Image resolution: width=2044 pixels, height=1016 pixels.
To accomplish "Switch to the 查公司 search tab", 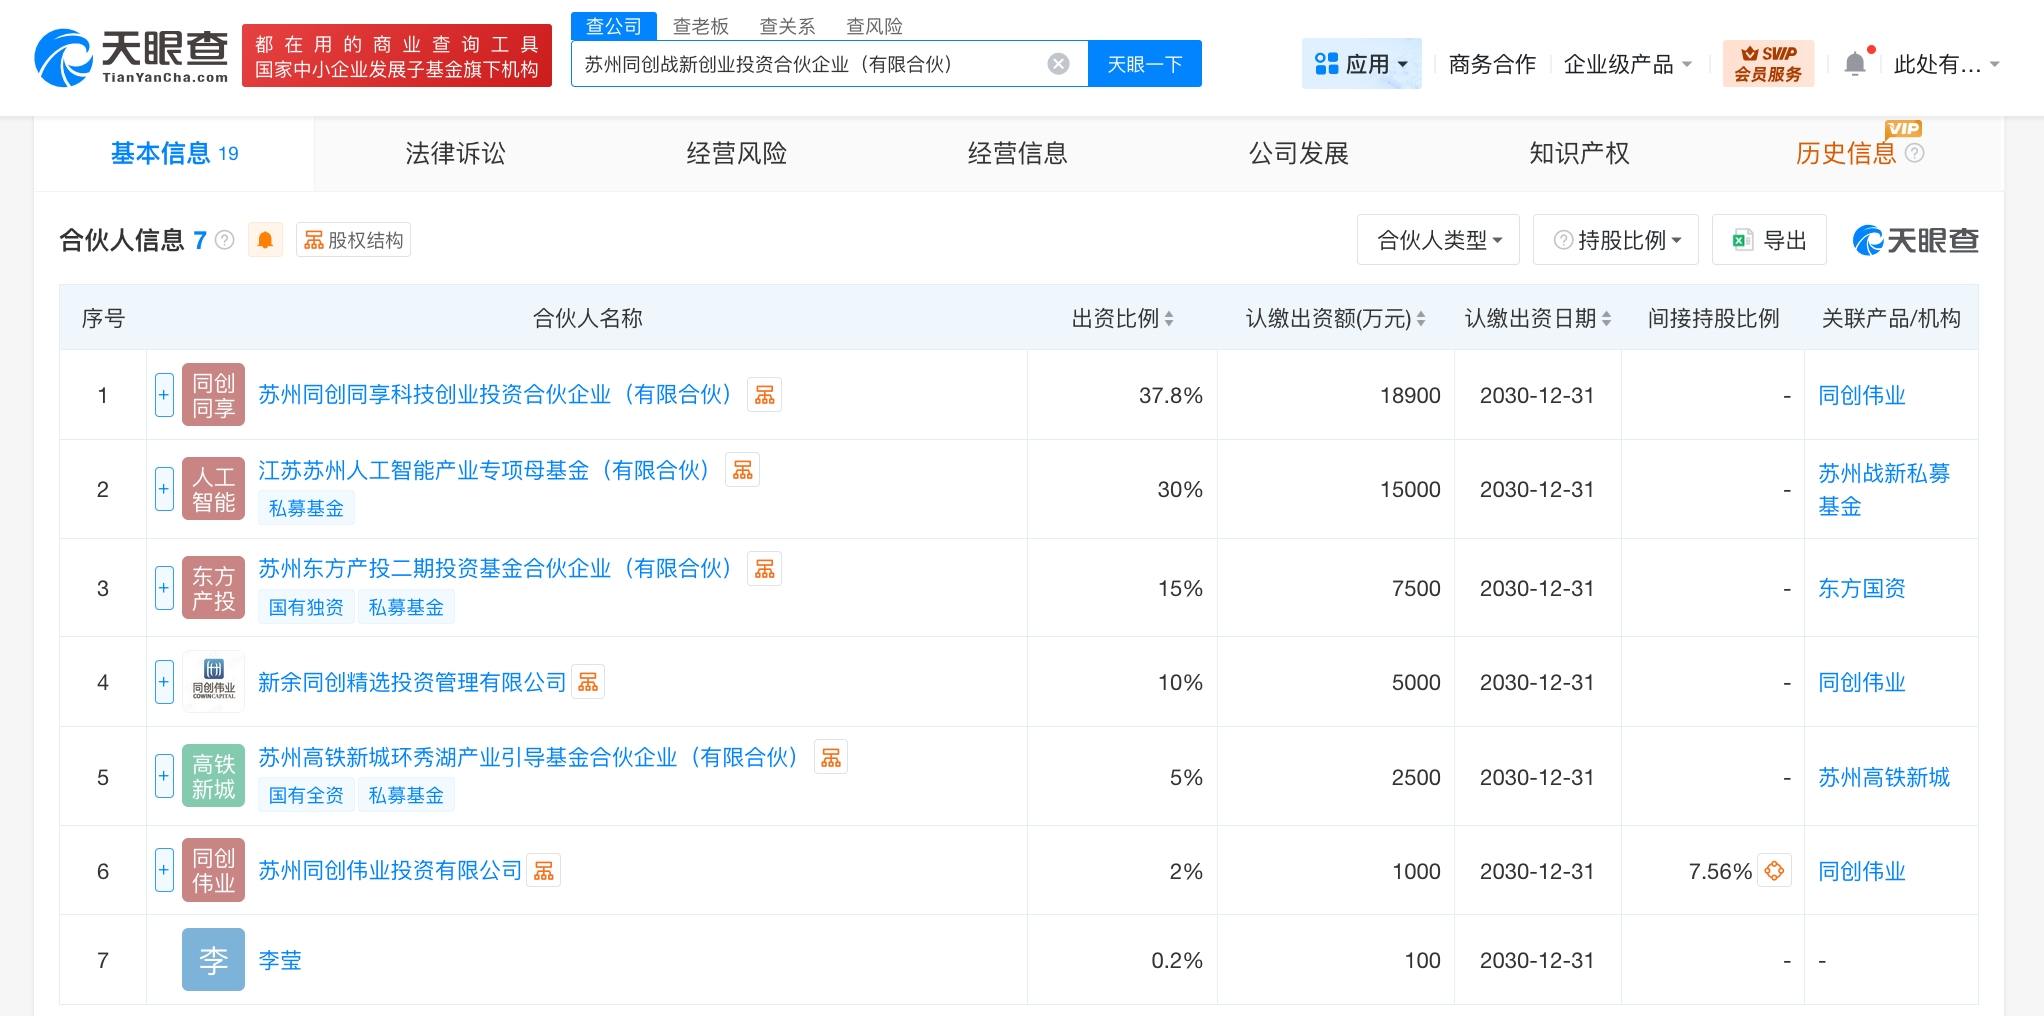I will pyautogui.click(x=614, y=26).
